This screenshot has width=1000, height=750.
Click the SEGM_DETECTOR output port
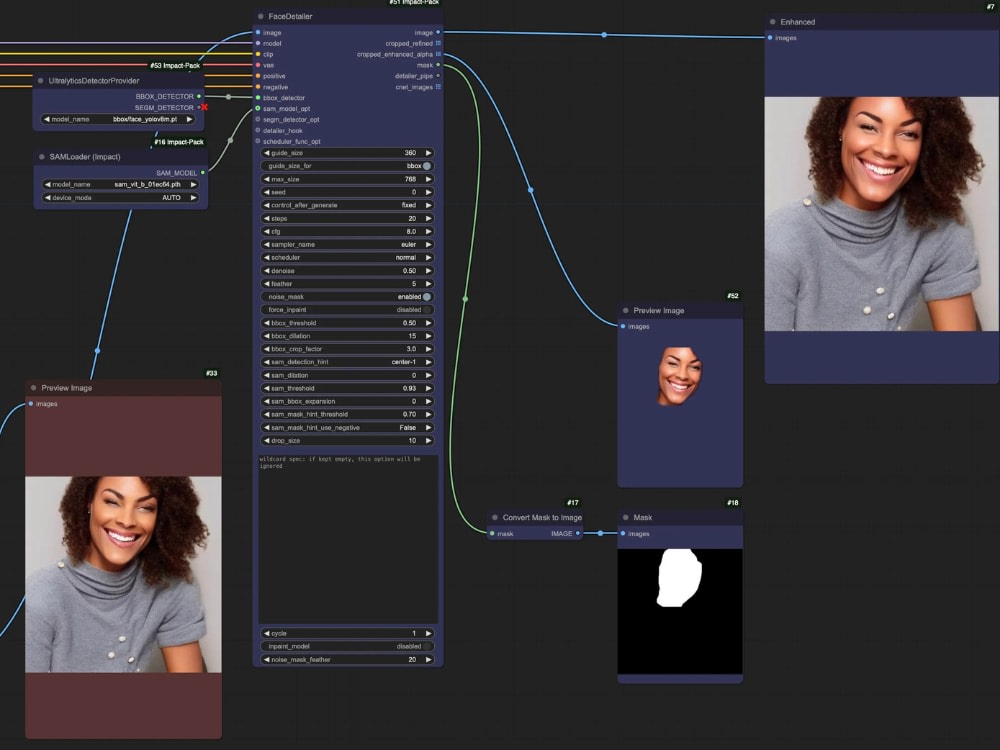(x=199, y=107)
